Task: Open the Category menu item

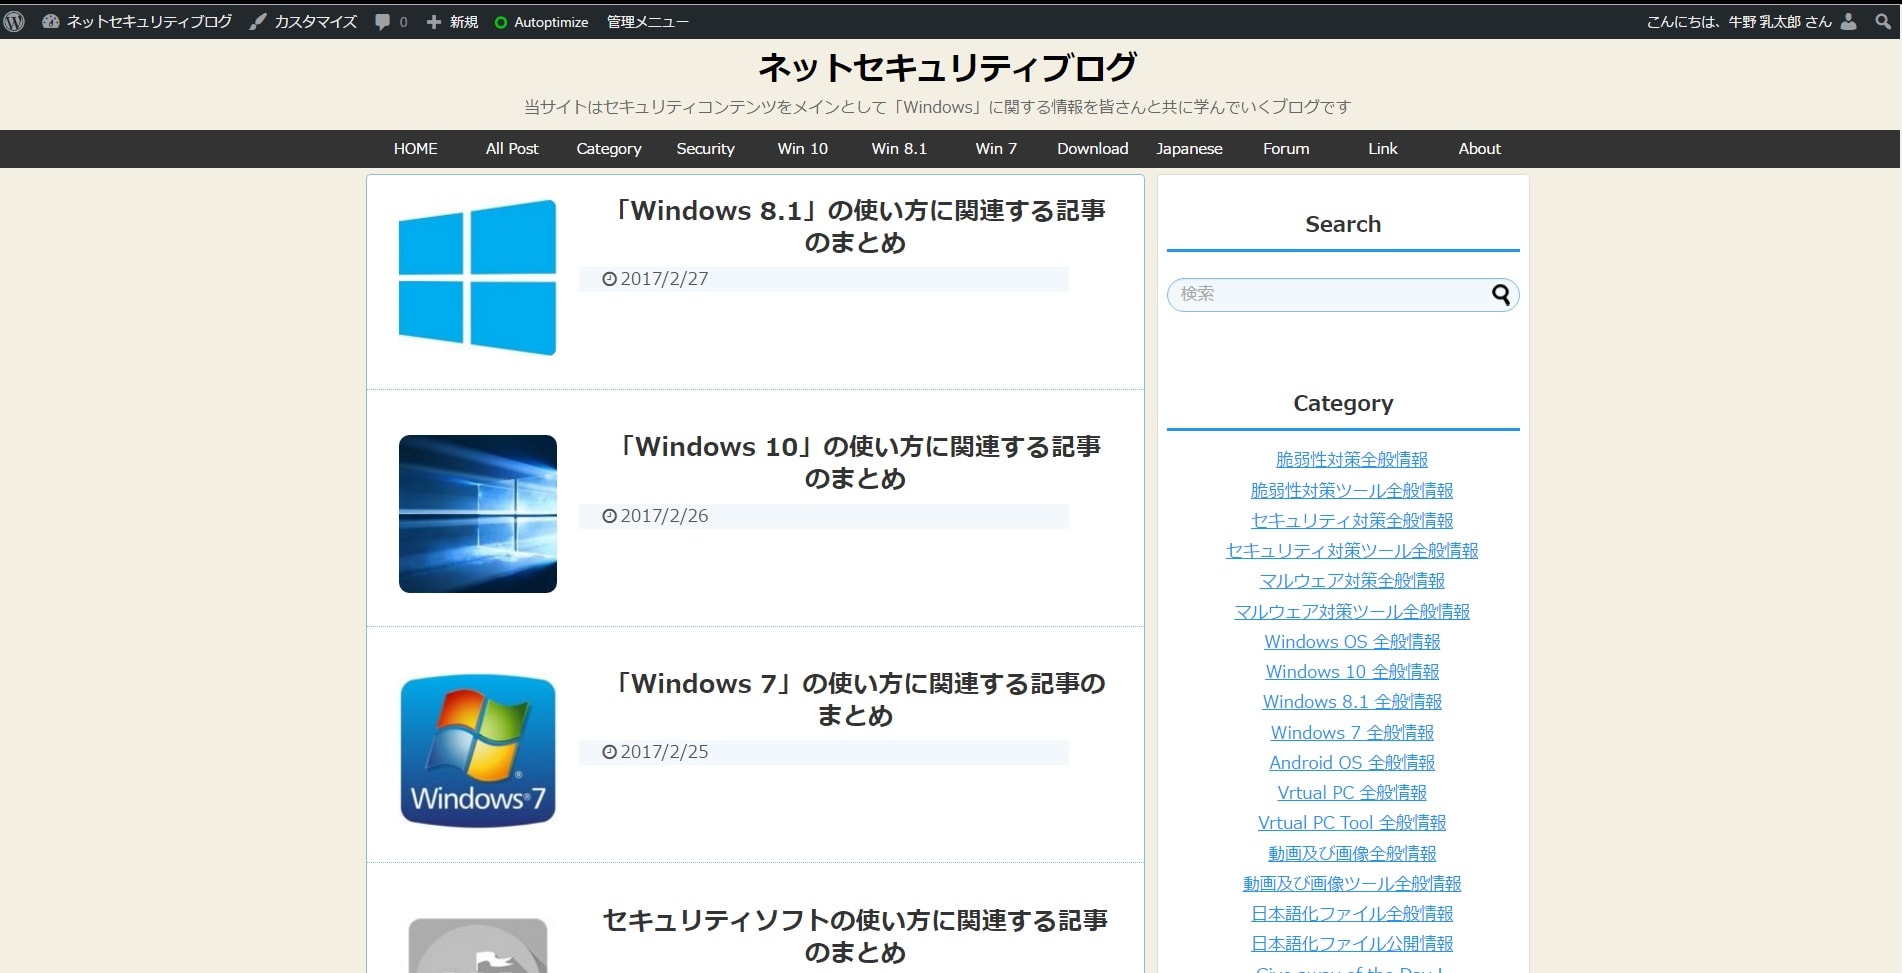Action: tap(609, 149)
